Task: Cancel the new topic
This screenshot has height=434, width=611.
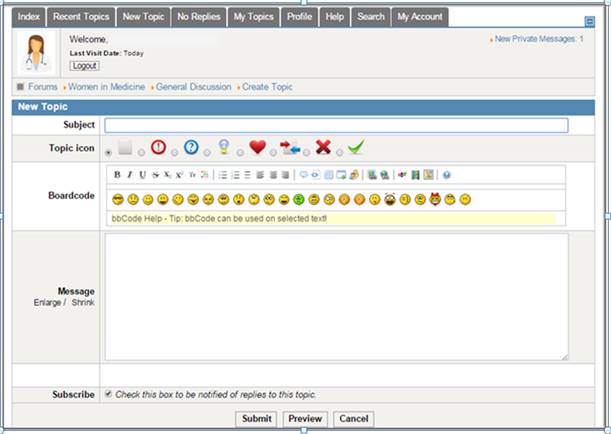Action: tap(354, 419)
